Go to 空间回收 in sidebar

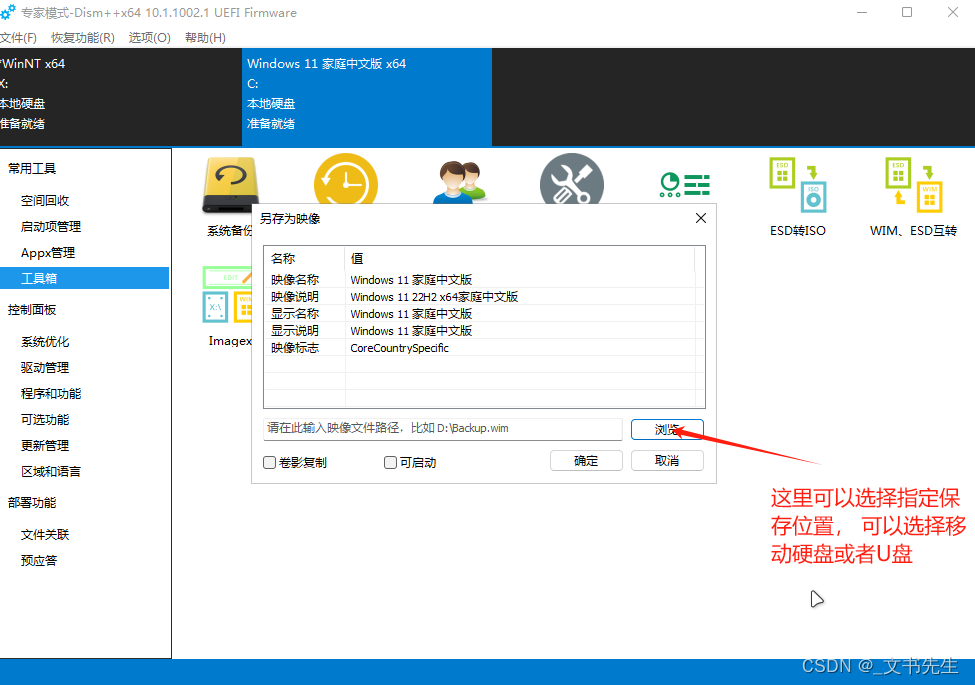point(45,201)
